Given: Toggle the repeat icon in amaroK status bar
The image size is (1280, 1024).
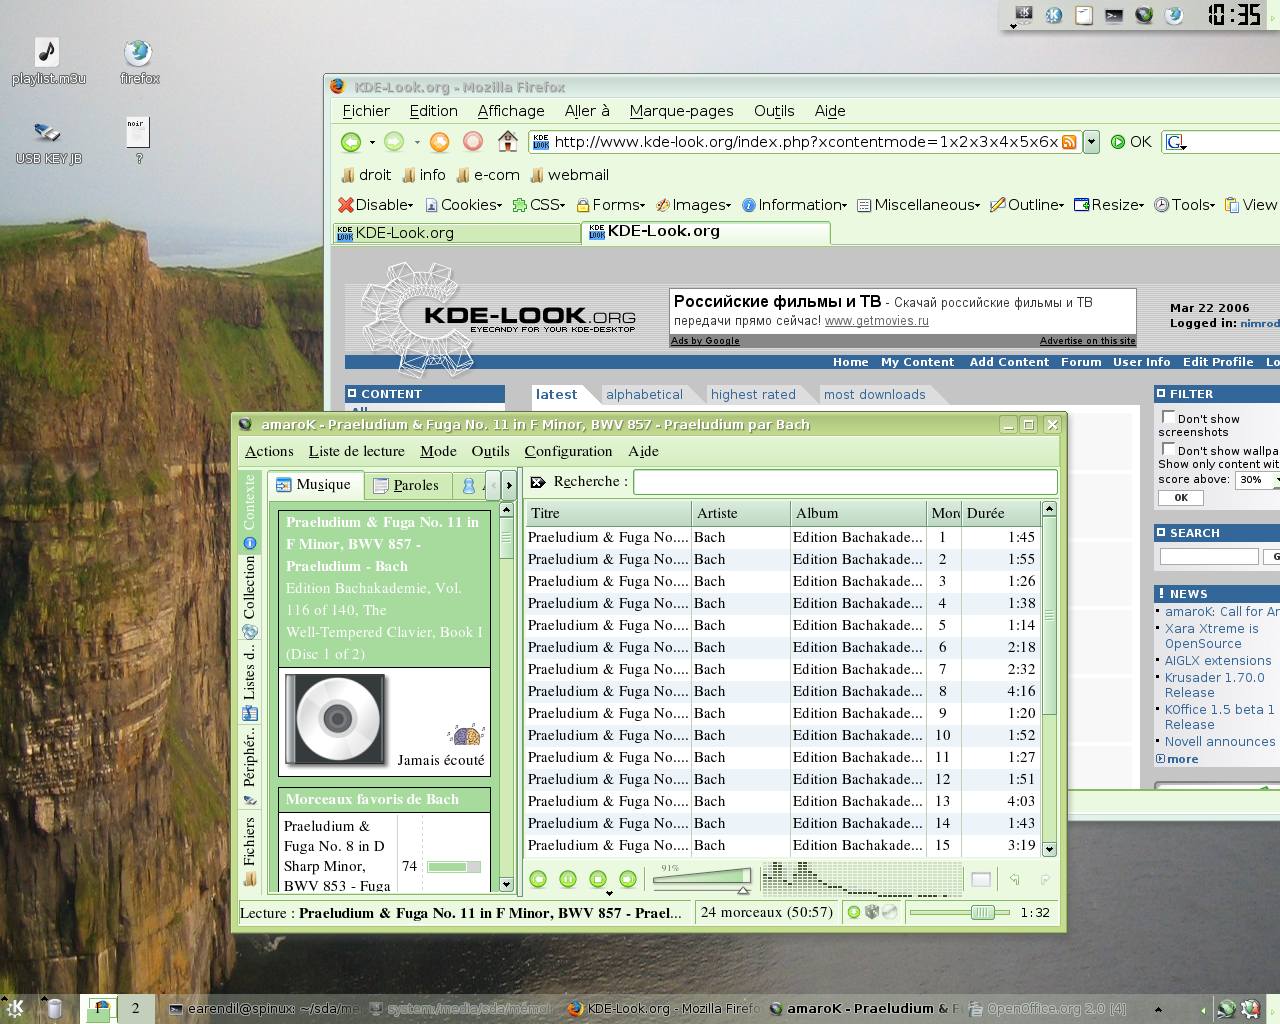Looking at the screenshot, I should click(x=889, y=912).
